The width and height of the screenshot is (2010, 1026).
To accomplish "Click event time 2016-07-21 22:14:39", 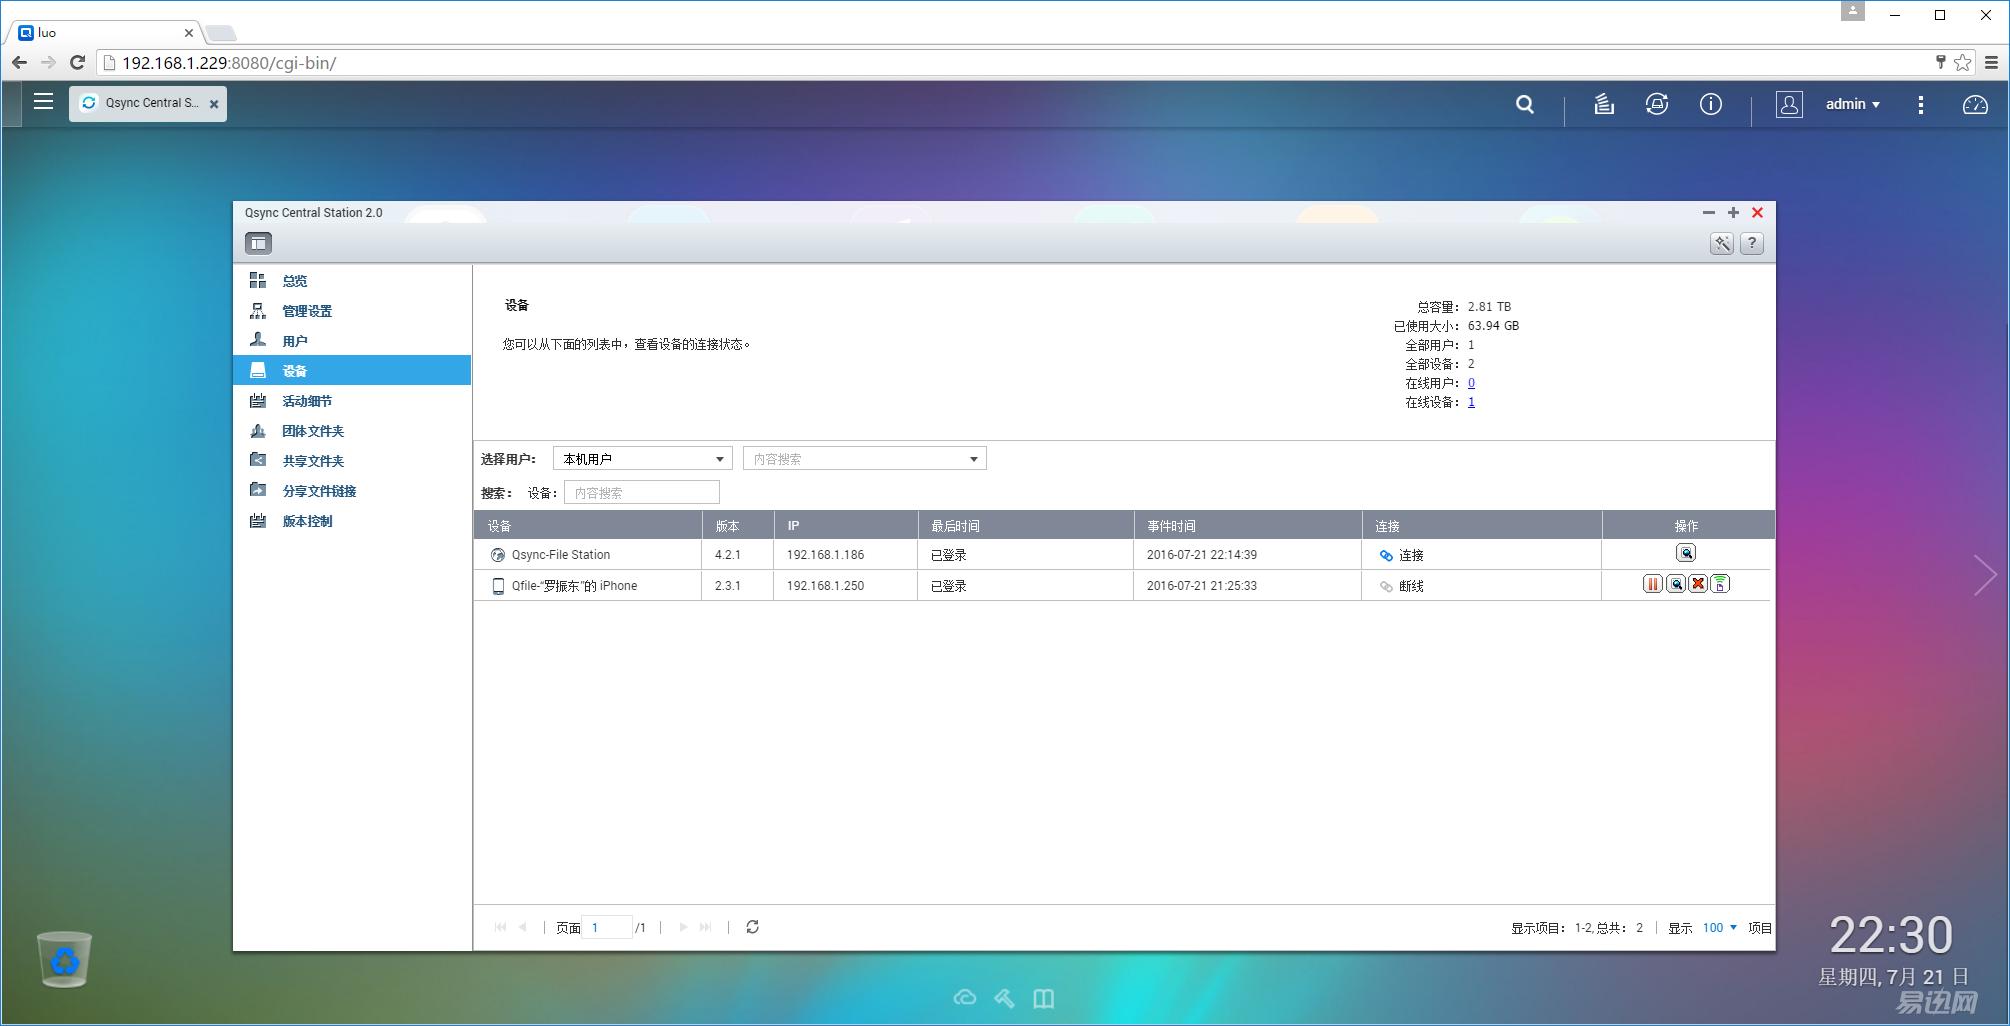I will (1202, 555).
